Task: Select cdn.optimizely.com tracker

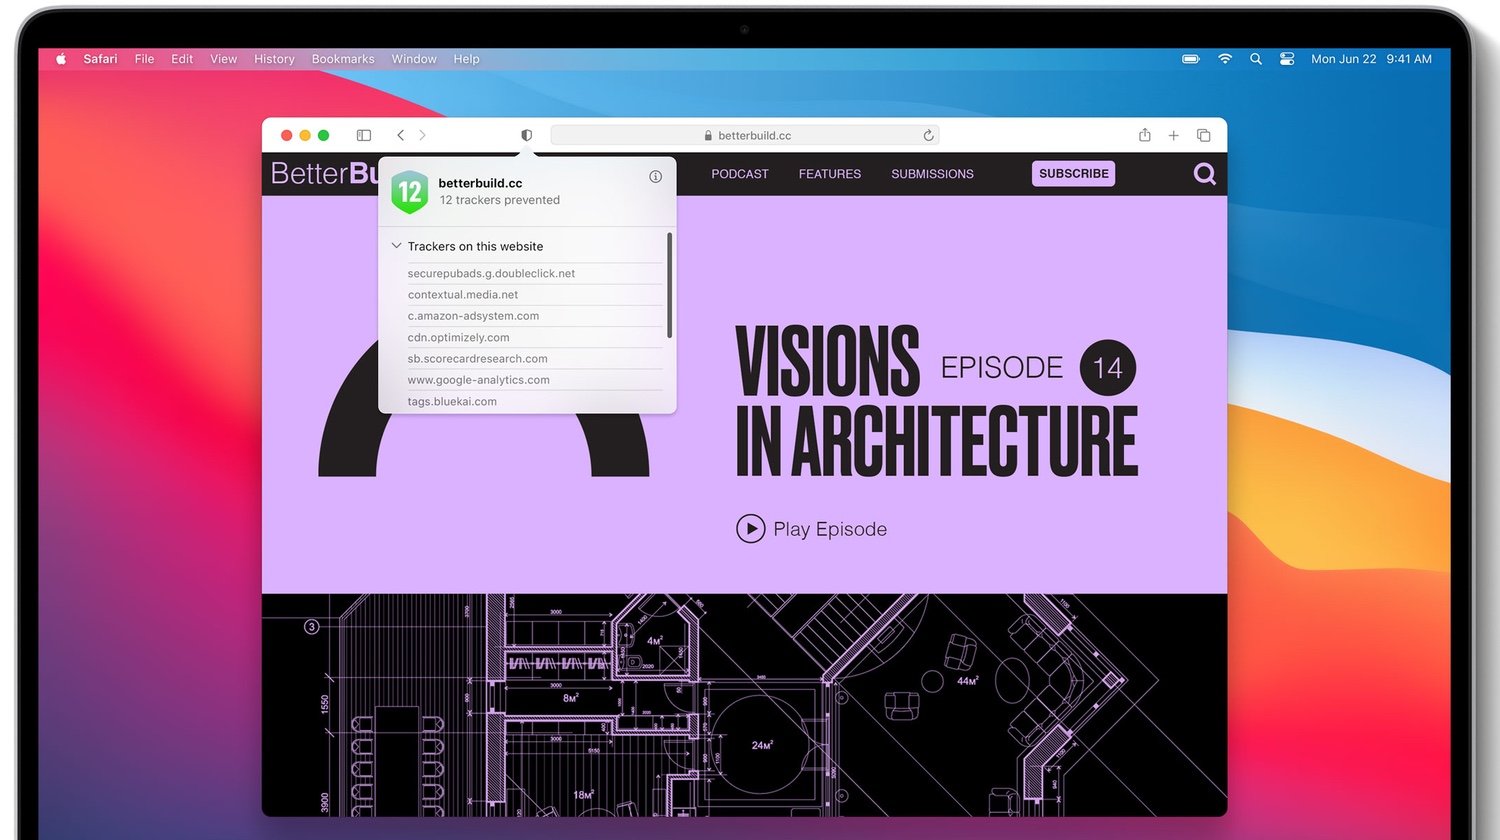Action: click(x=458, y=338)
